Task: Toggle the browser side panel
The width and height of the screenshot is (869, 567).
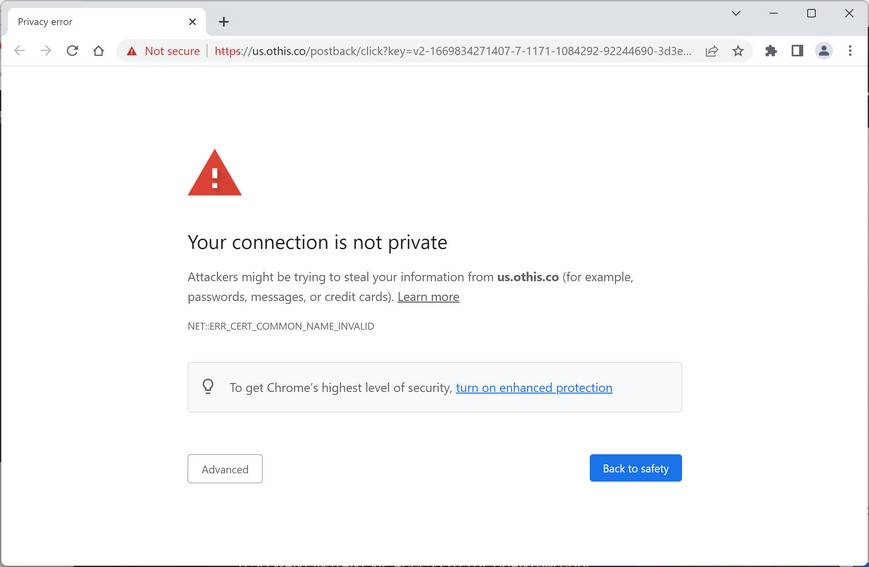Action: tap(797, 51)
